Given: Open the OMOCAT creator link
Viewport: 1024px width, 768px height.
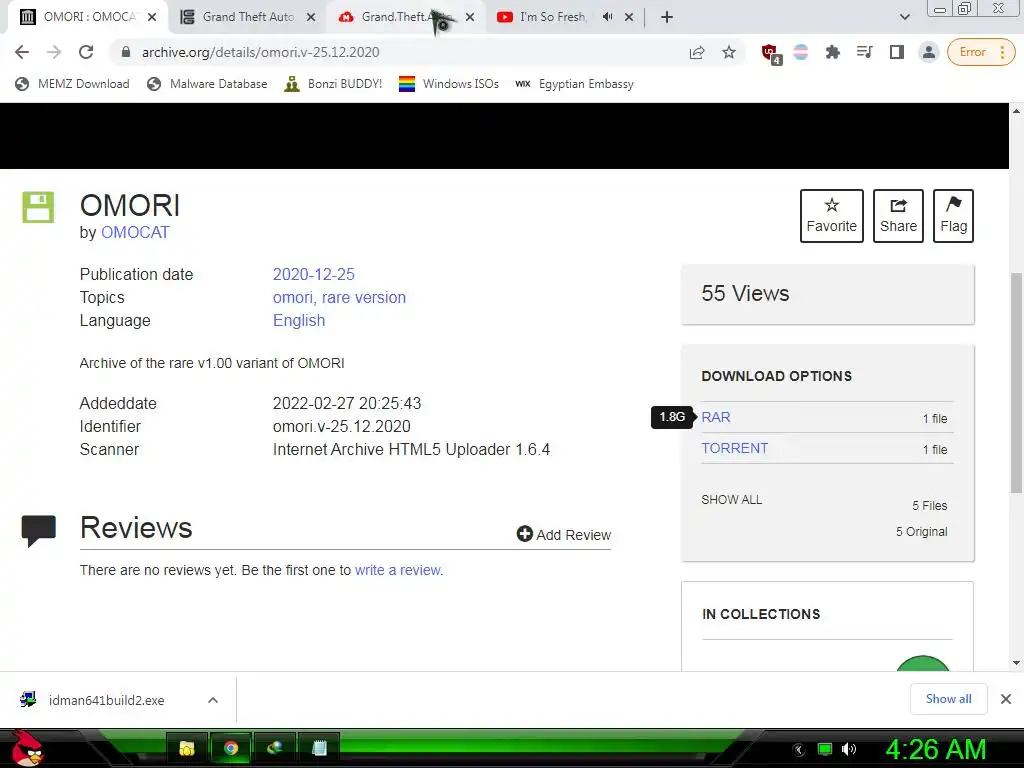Looking at the screenshot, I should click(135, 232).
